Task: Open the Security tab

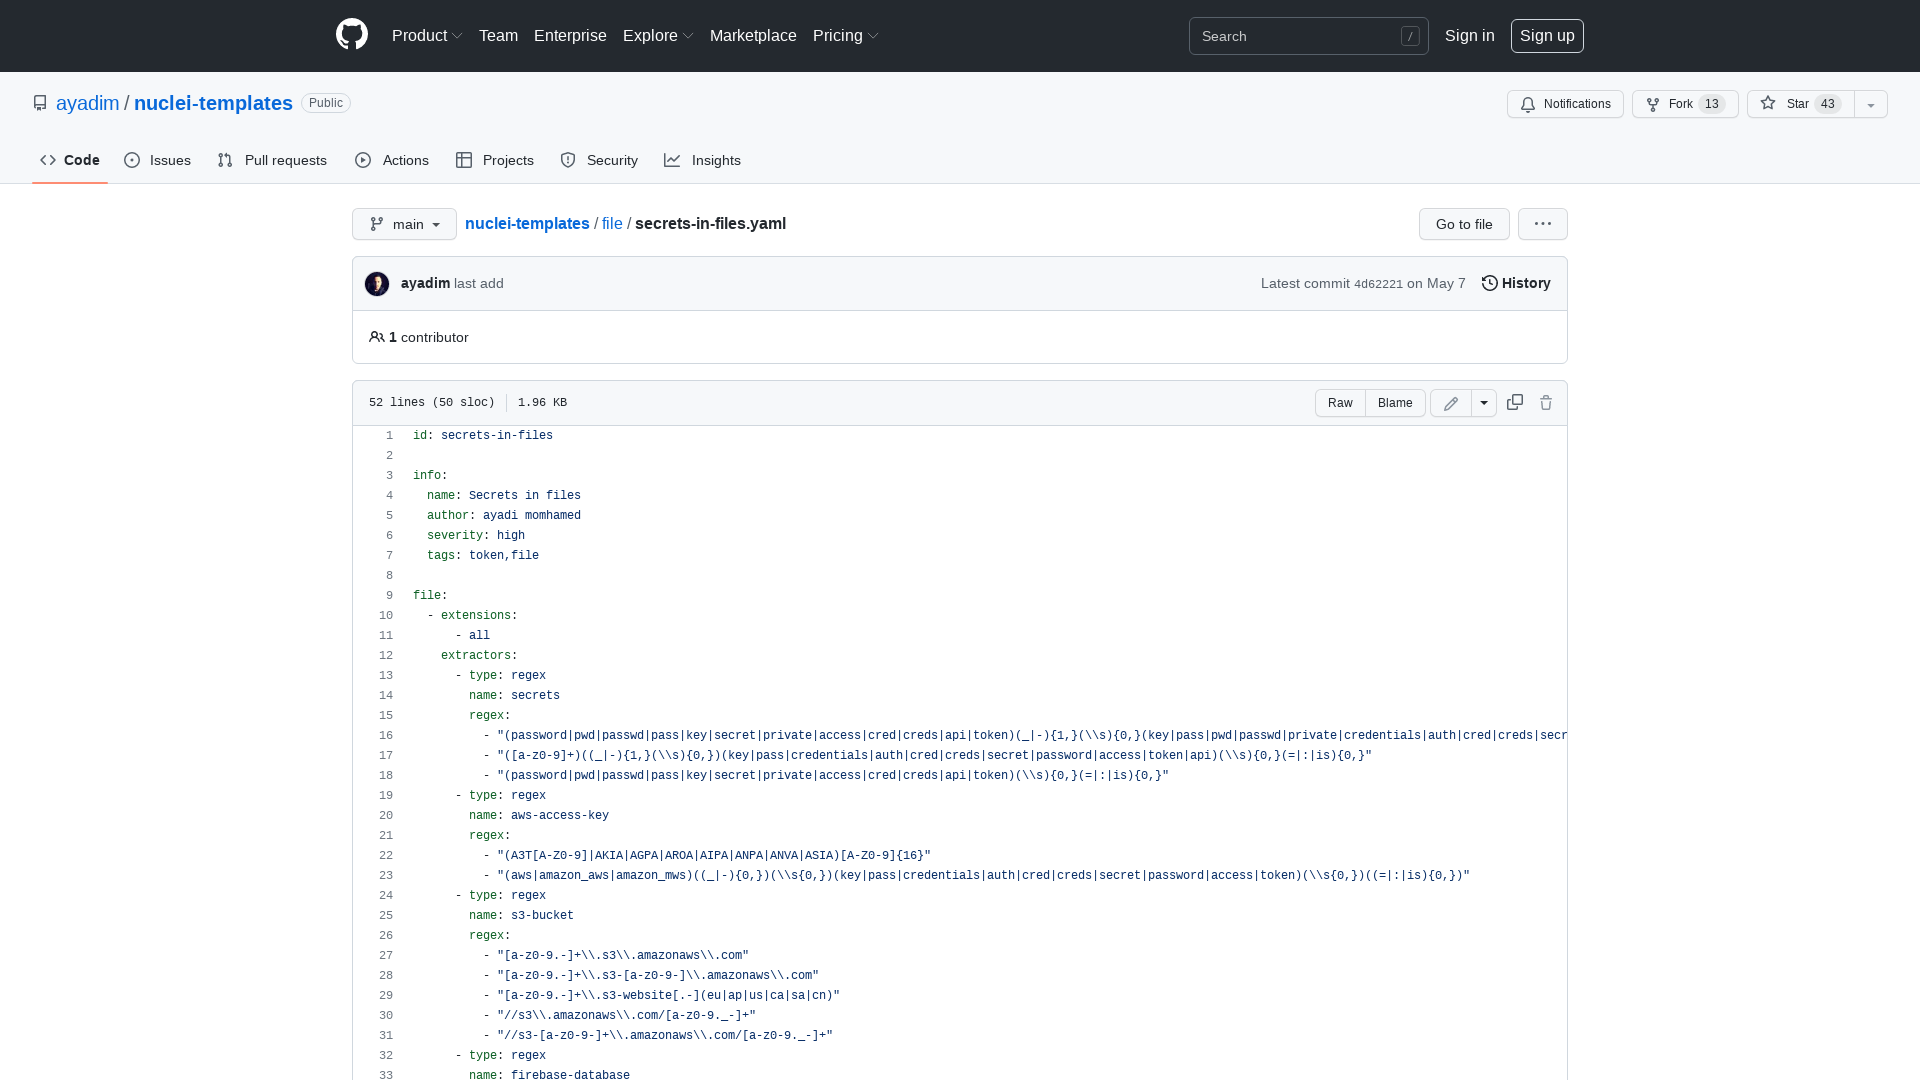Action: 599,160
